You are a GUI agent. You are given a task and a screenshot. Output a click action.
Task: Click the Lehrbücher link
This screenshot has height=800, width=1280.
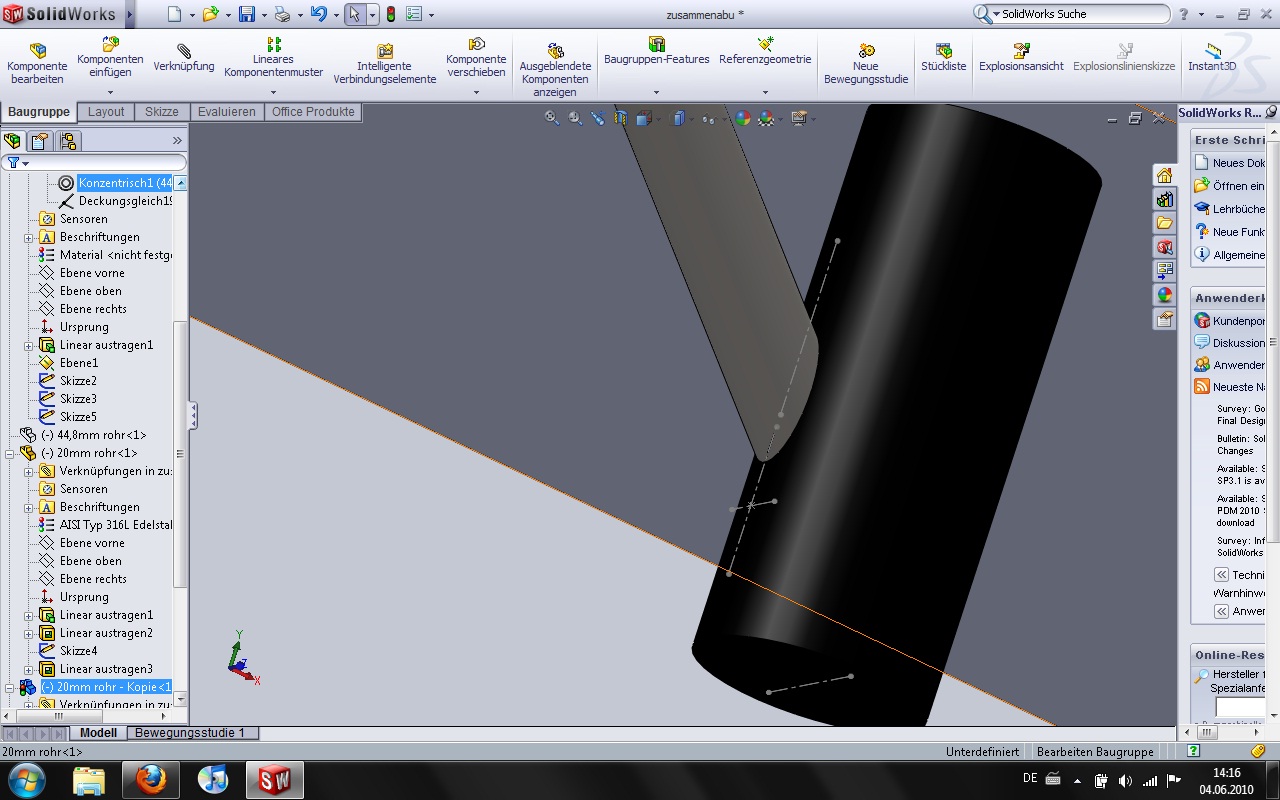(x=1229, y=209)
